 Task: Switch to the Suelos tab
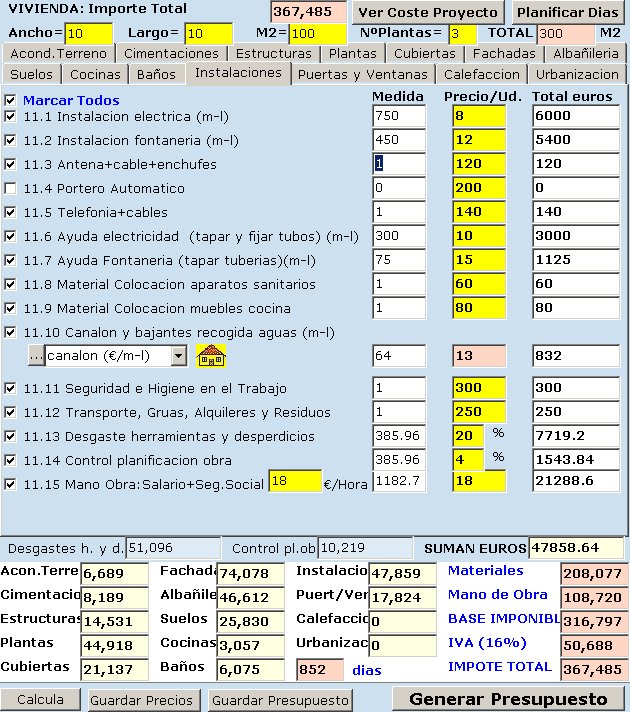point(31,74)
